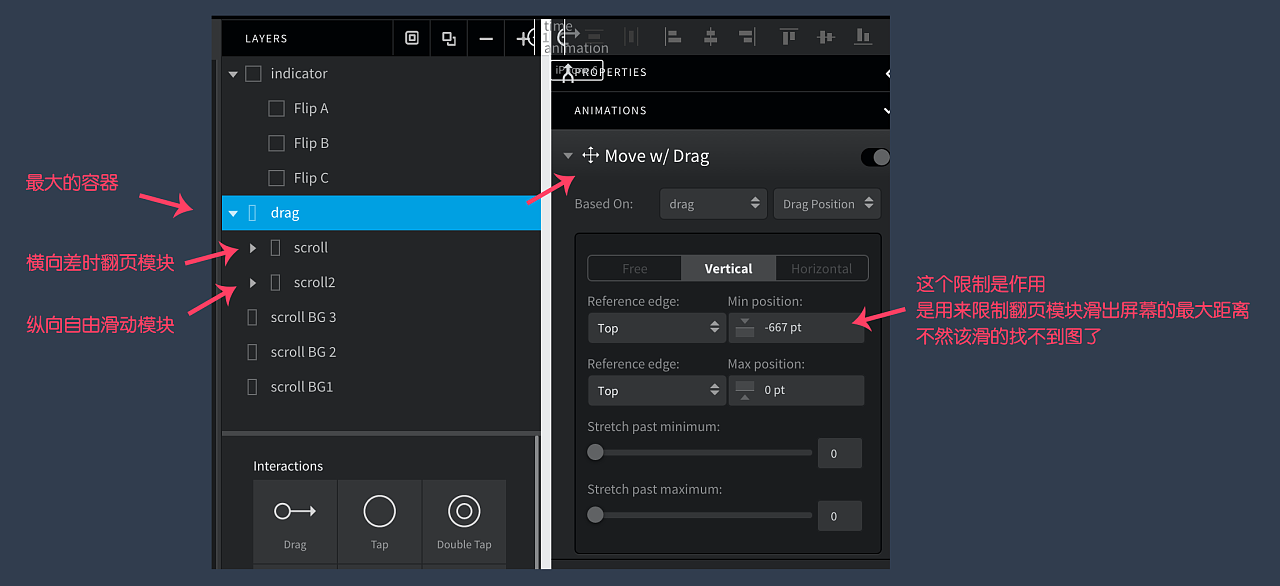Add a Double Tap interaction
This screenshot has width=1280, height=586.
(464, 522)
